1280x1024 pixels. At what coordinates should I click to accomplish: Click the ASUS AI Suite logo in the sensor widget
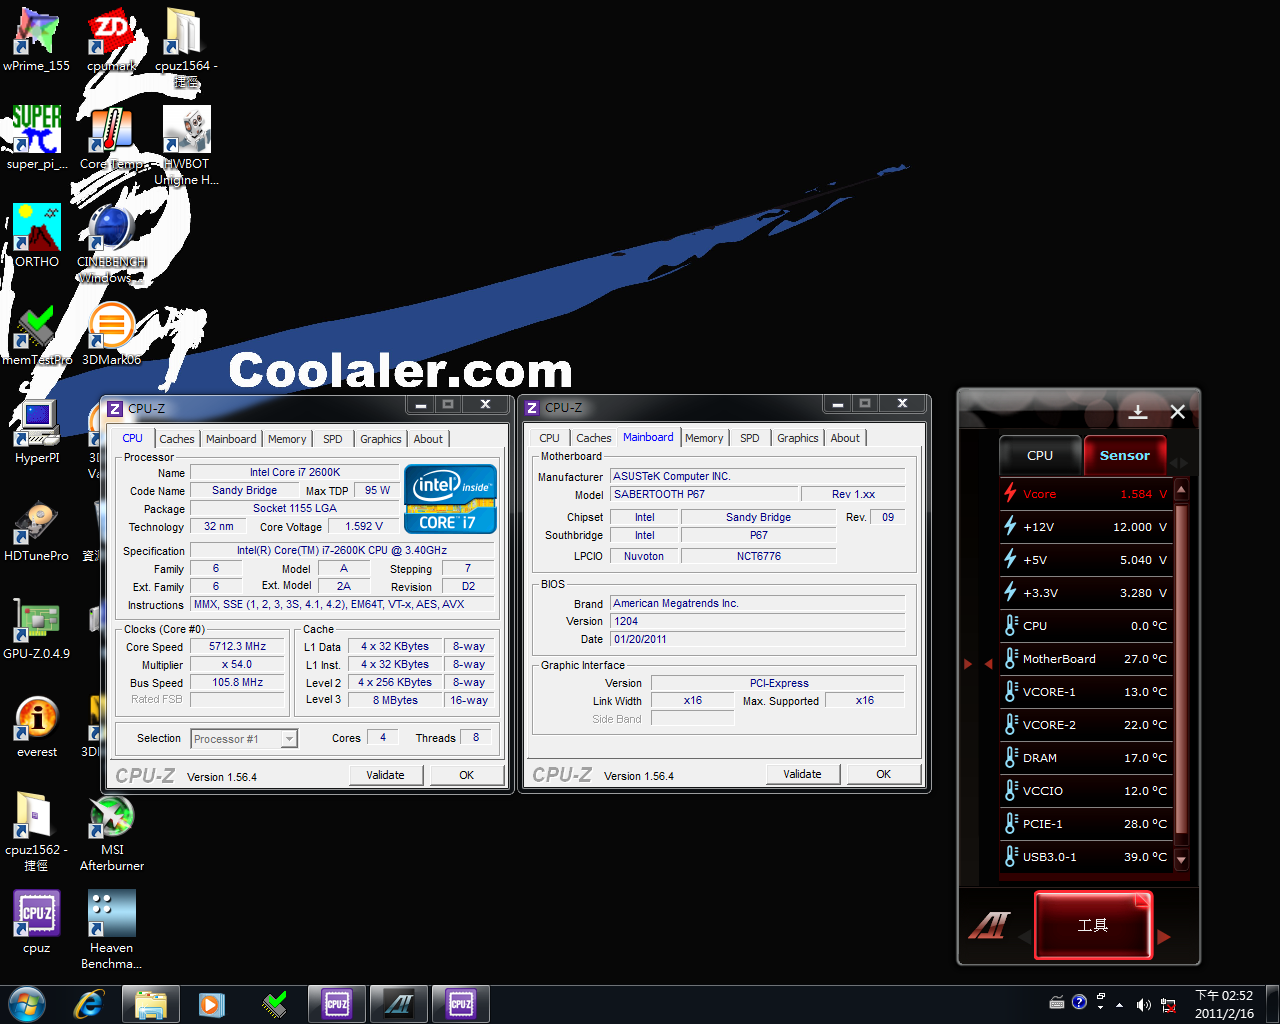pos(990,926)
